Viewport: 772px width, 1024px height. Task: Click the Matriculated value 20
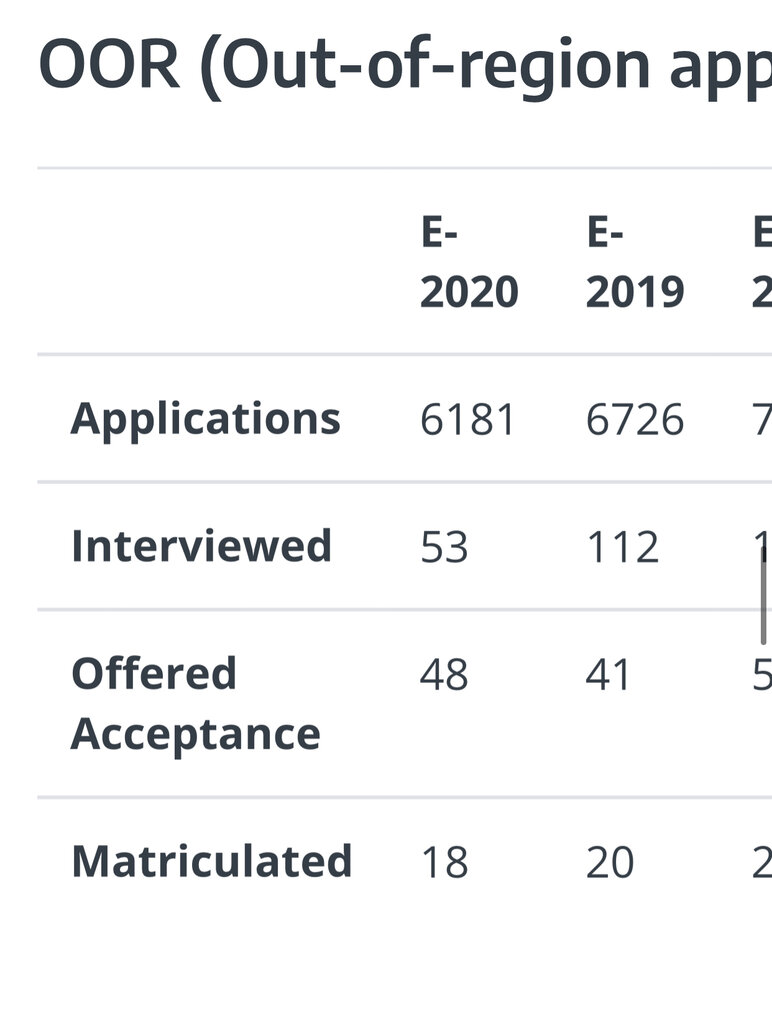(x=610, y=863)
